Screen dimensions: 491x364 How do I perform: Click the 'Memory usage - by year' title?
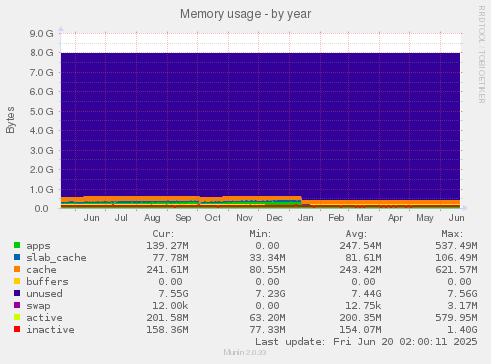(245, 14)
